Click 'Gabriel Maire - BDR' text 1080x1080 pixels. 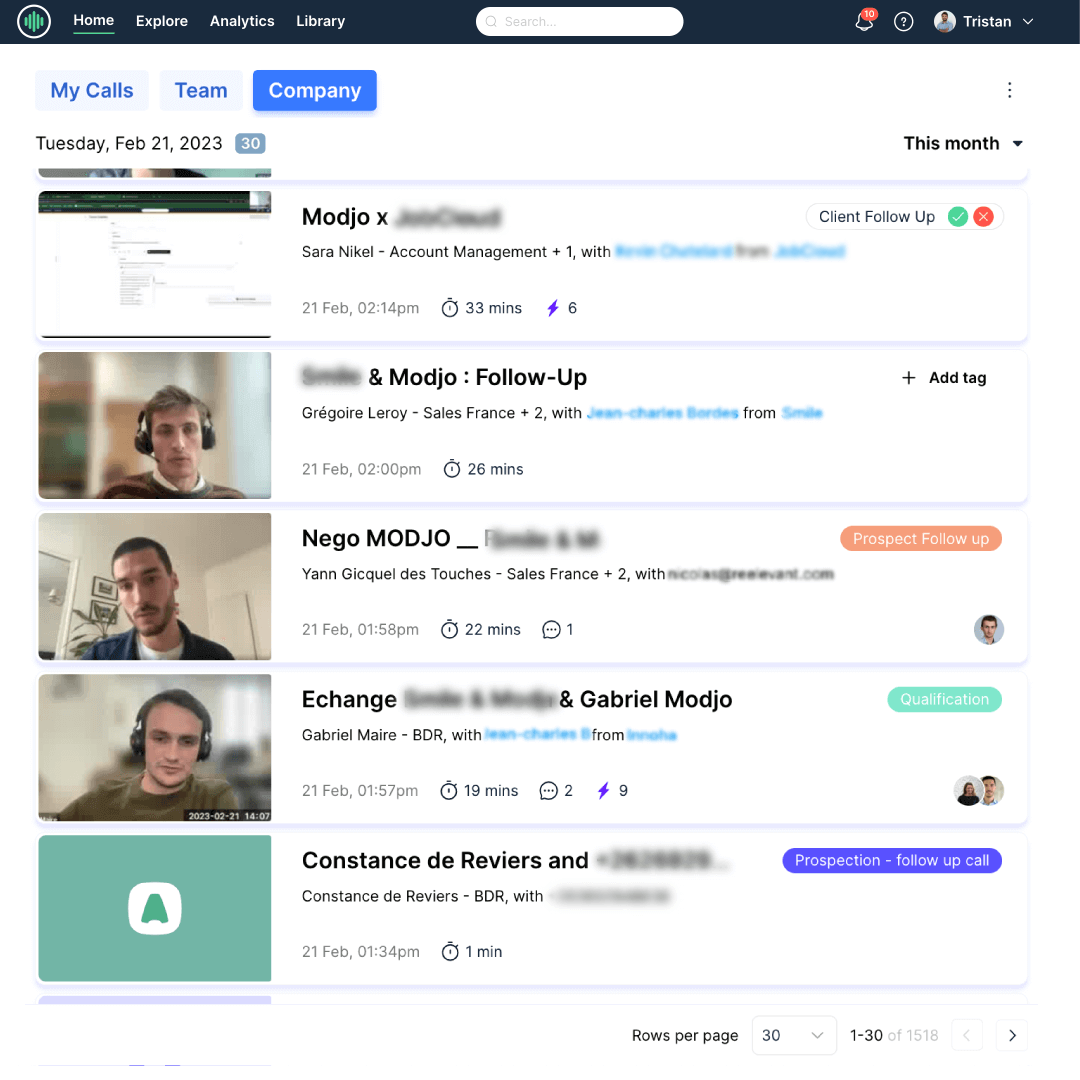click(373, 735)
